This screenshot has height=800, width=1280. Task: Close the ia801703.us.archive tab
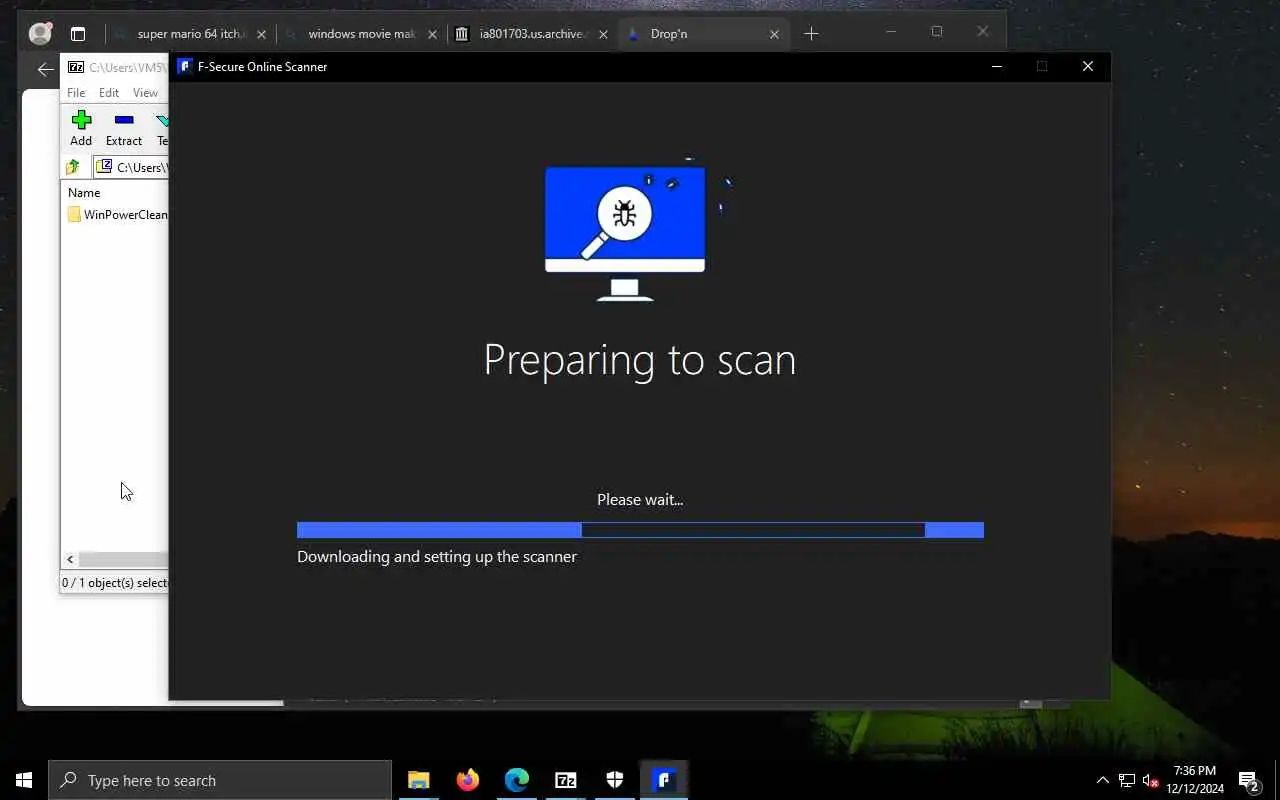[604, 34]
